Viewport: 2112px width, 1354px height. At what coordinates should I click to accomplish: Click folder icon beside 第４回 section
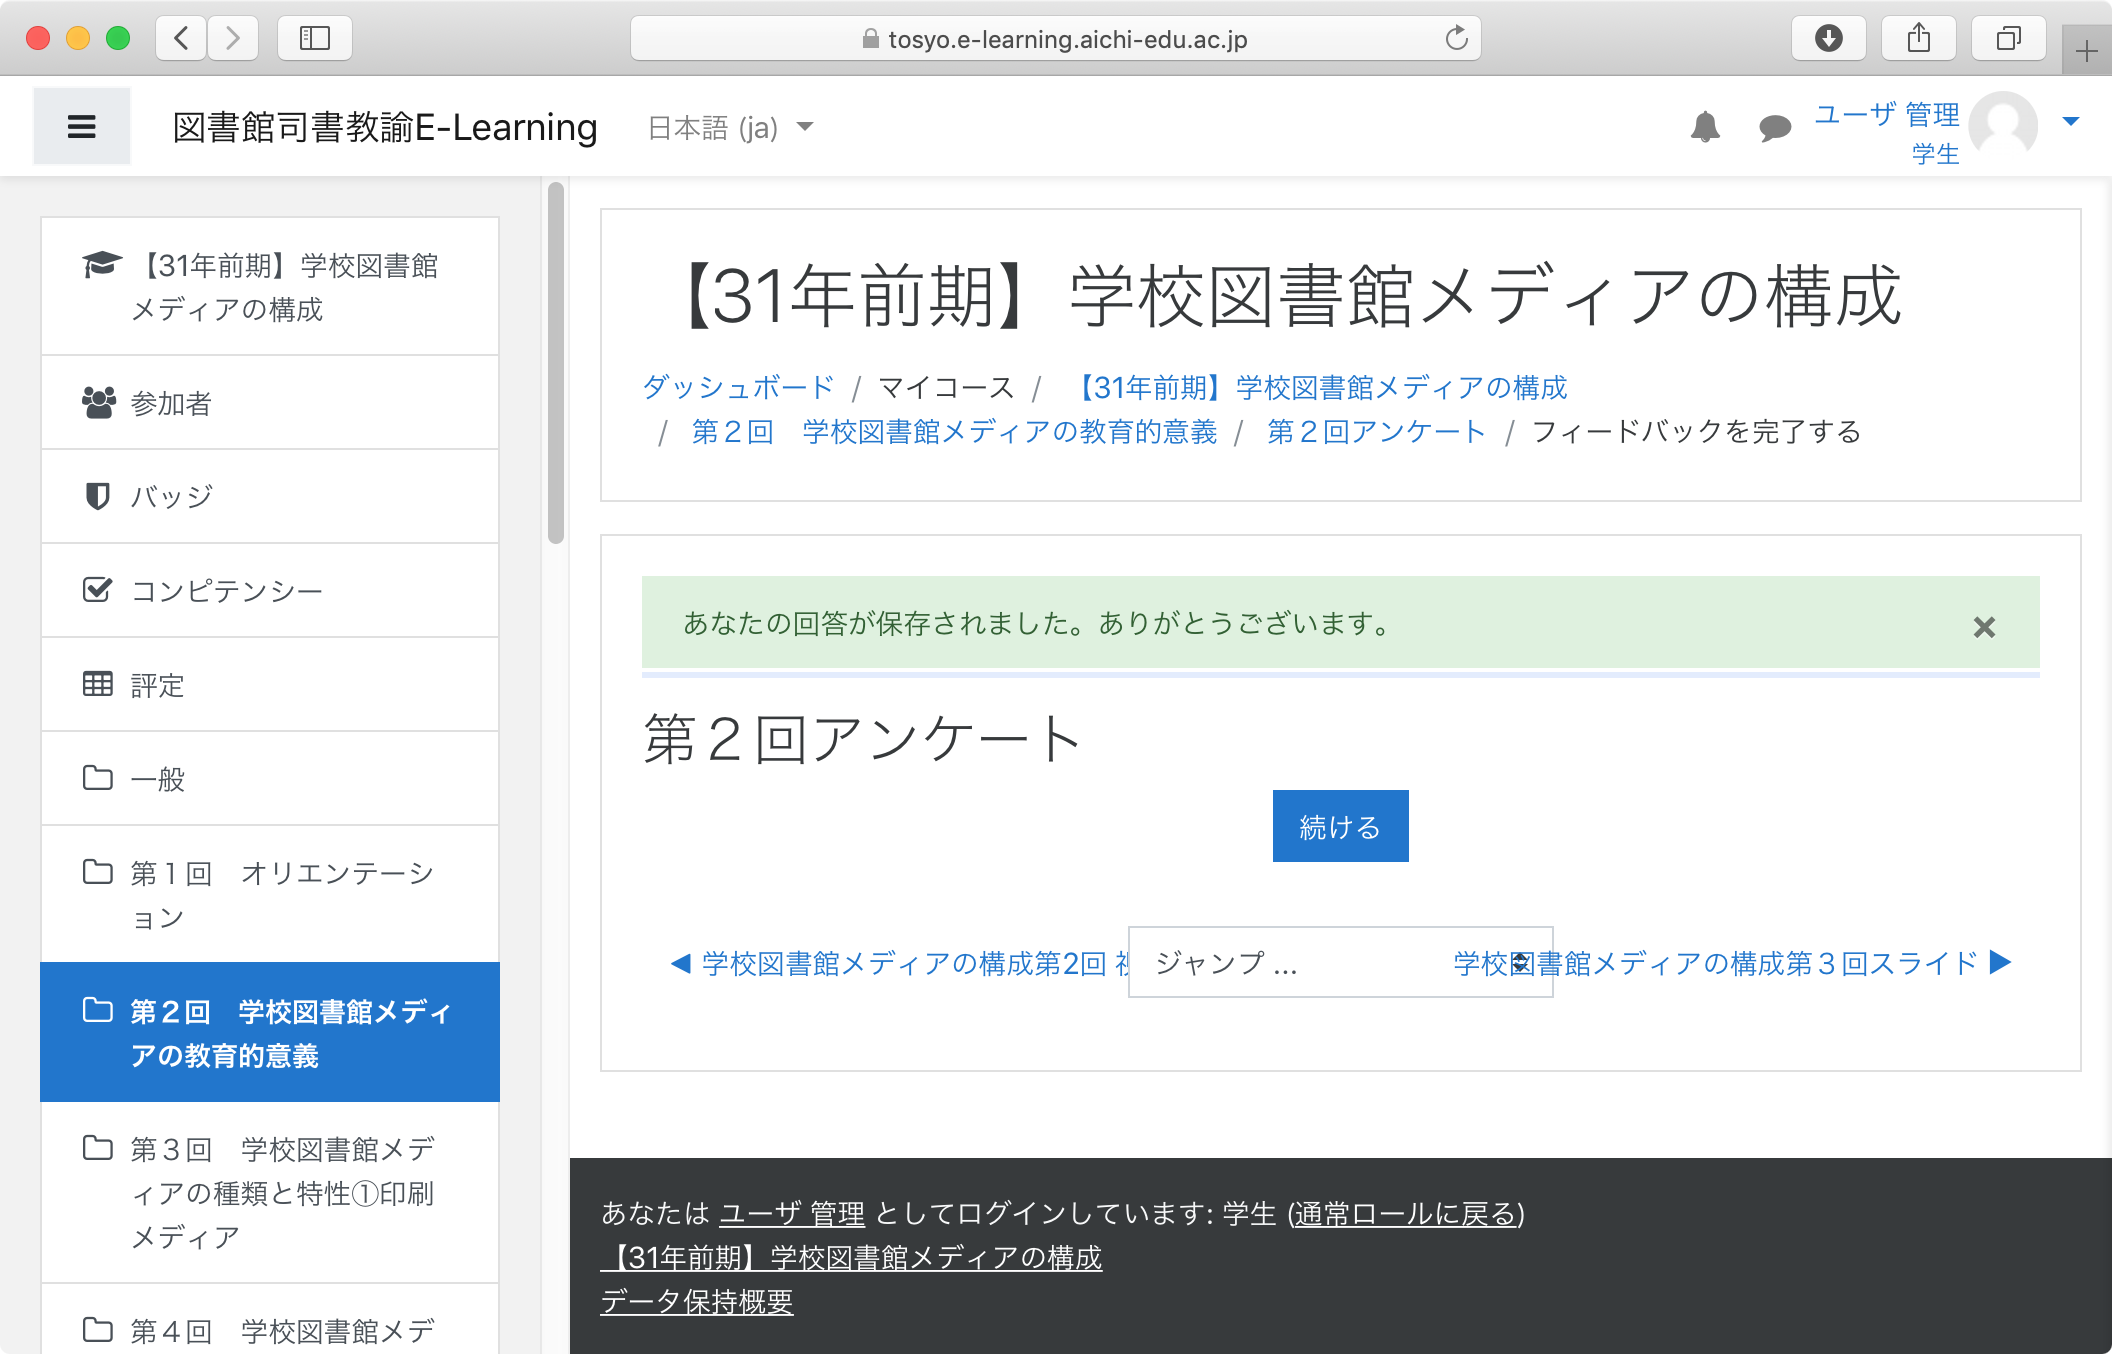tap(97, 1329)
